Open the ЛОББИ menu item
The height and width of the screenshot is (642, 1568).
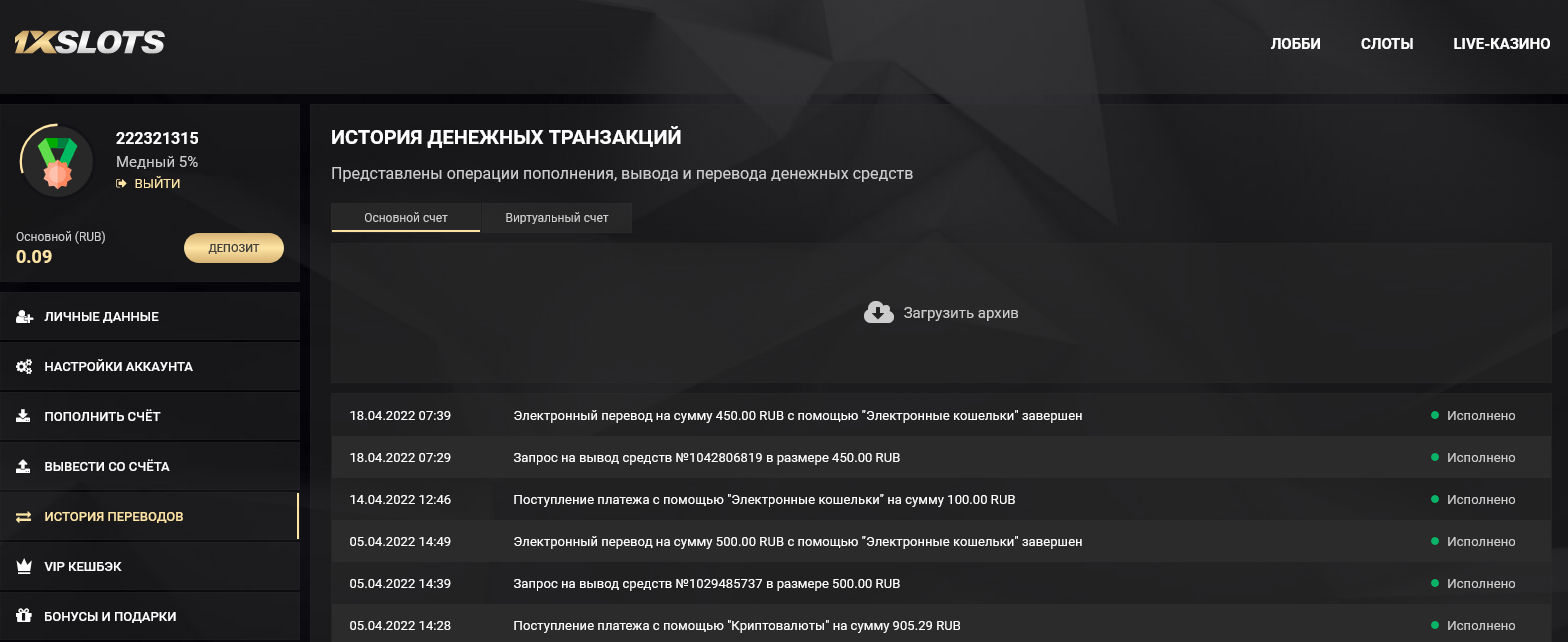(1296, 44)
